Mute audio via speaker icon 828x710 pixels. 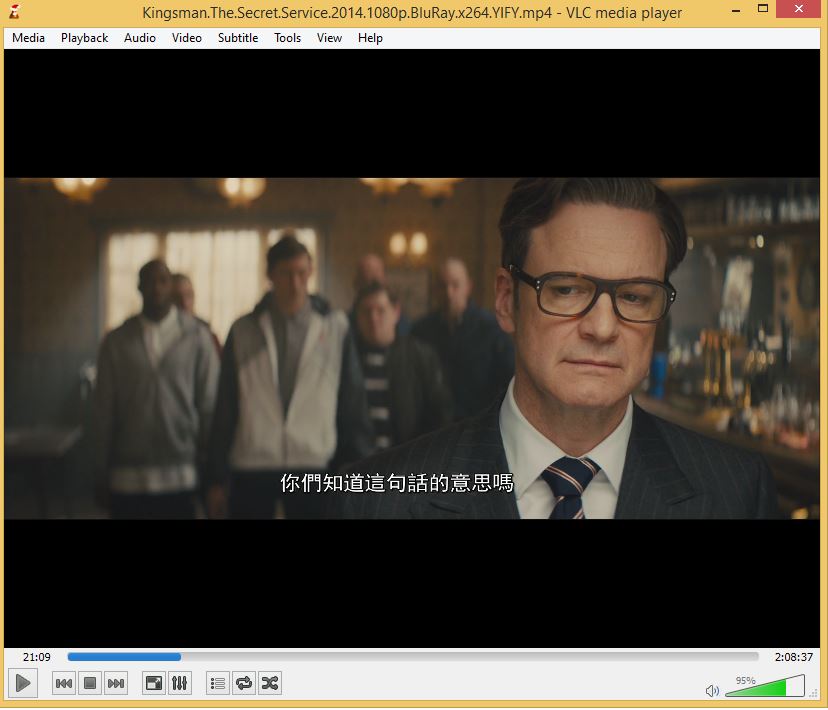click(712, 690)
